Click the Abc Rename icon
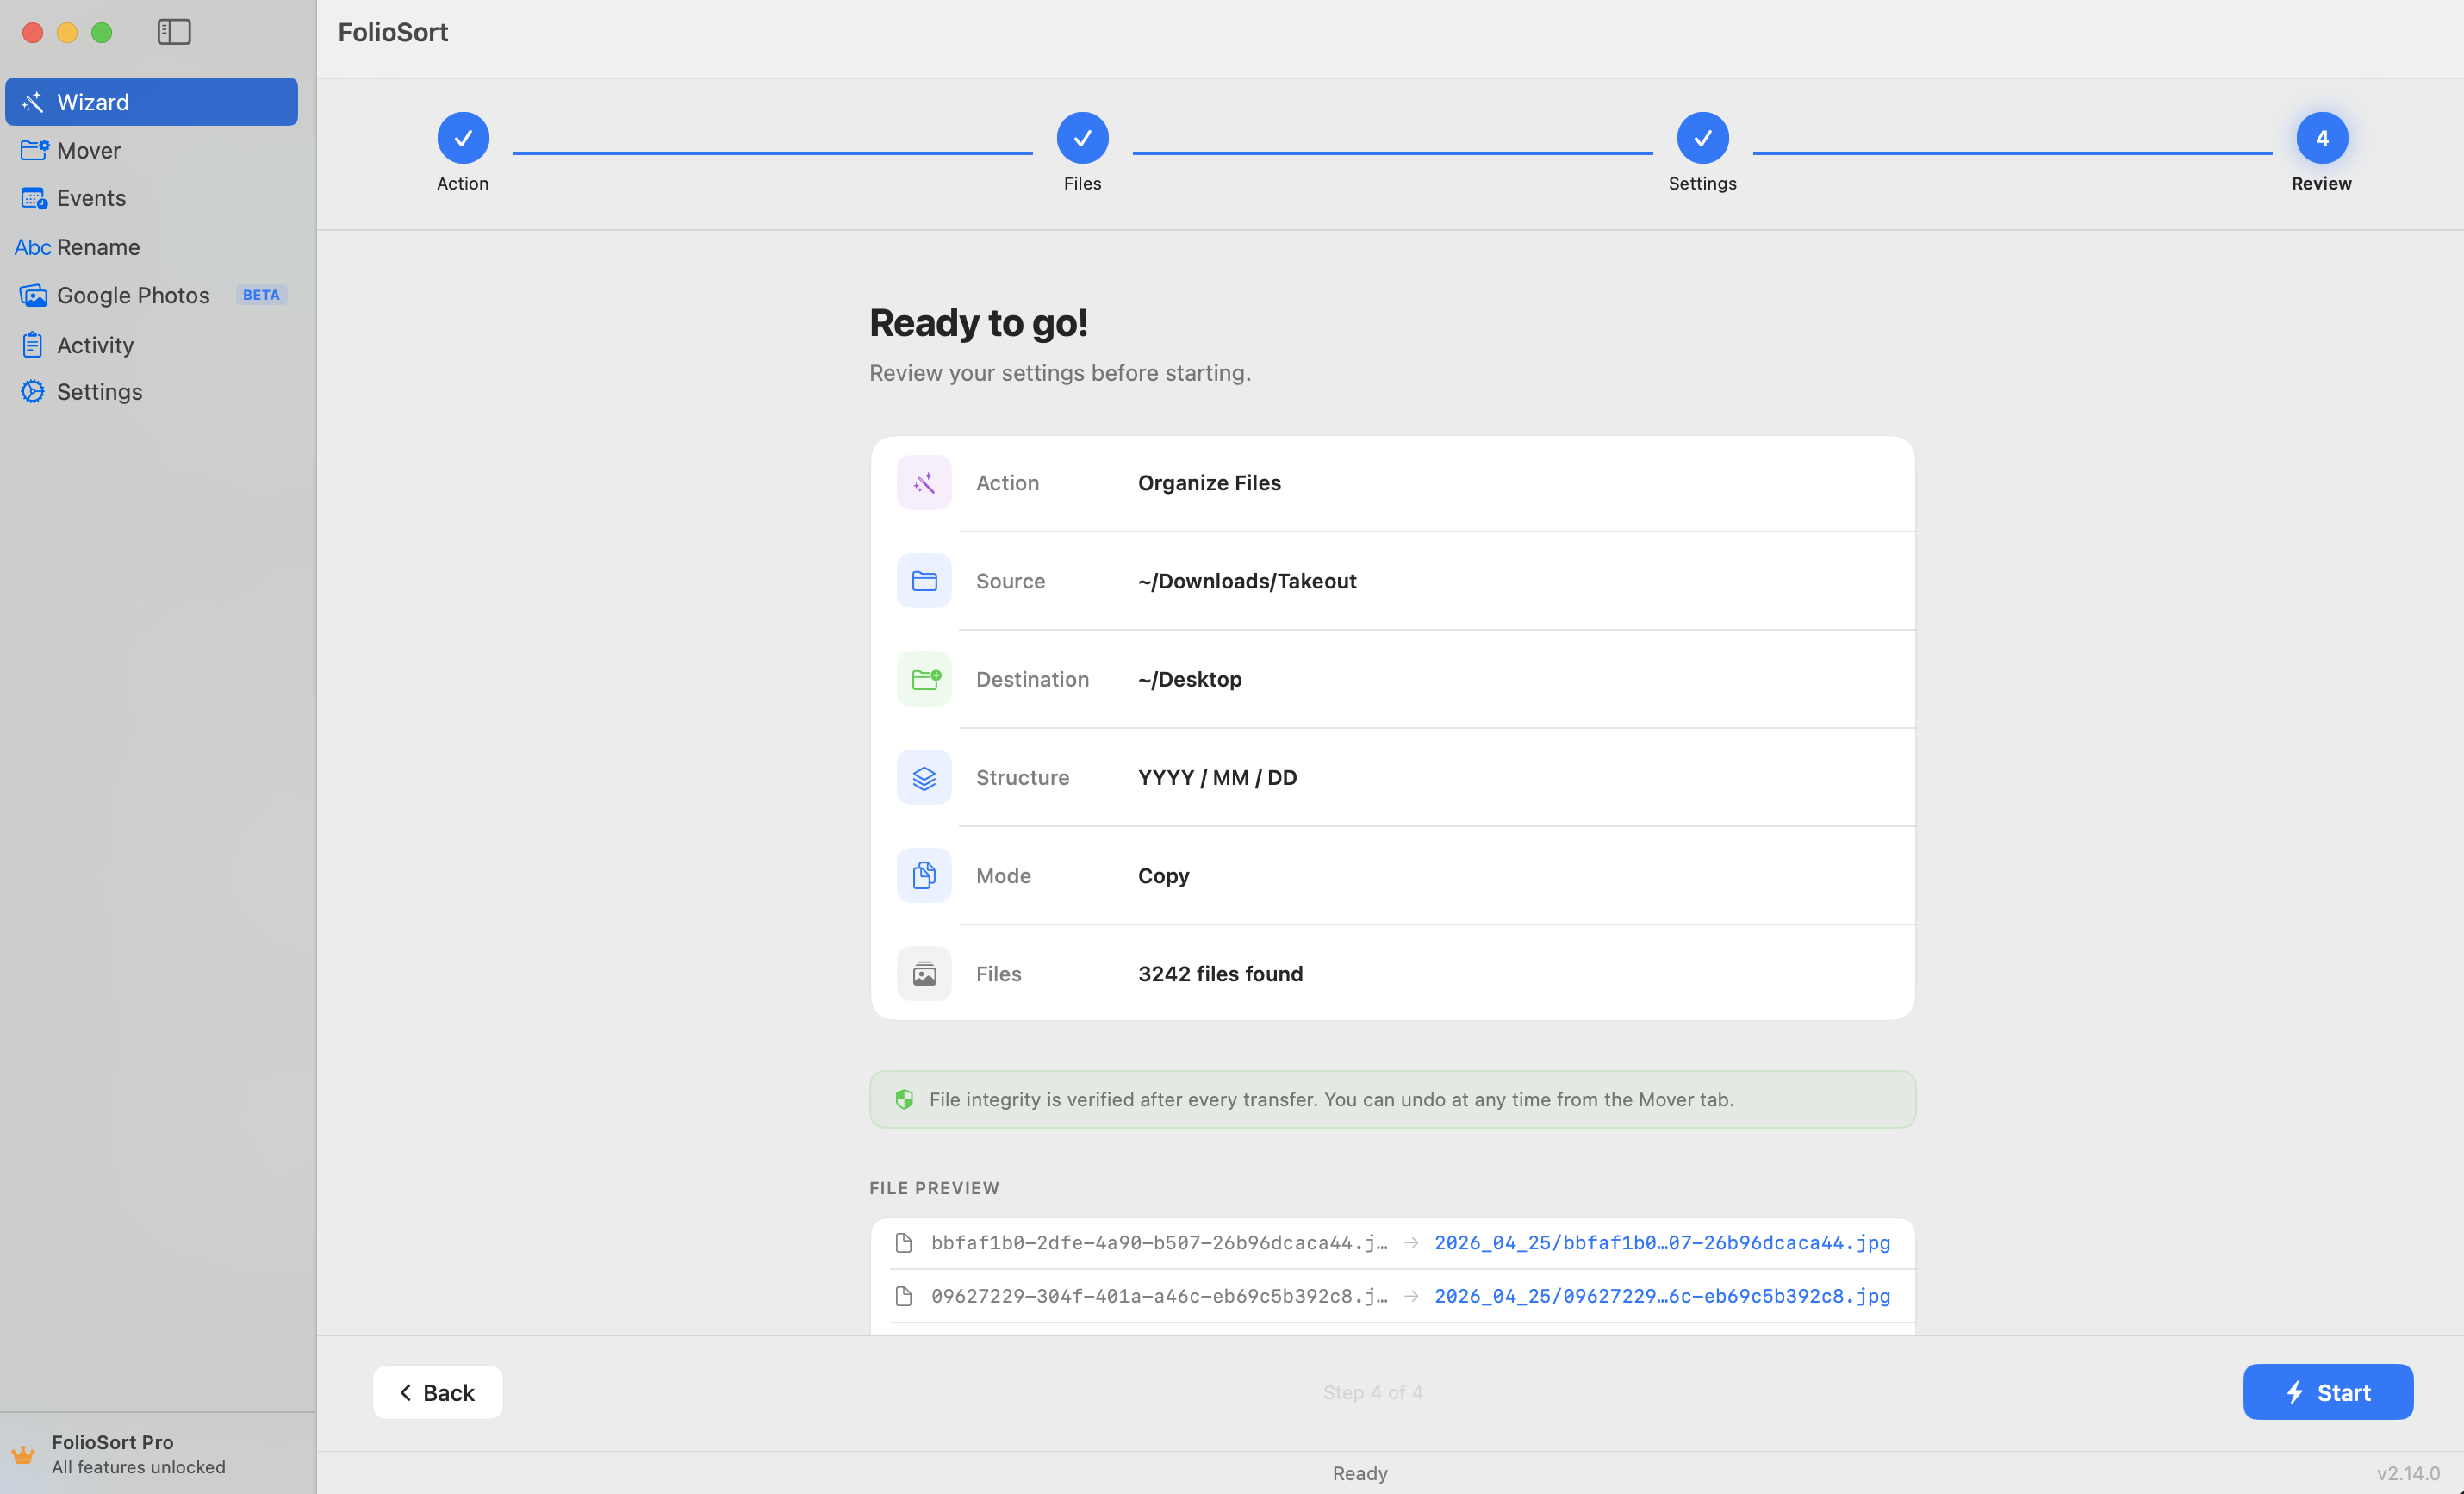The width and height of the screenshot is (2464, 1494). coord(32,247)
